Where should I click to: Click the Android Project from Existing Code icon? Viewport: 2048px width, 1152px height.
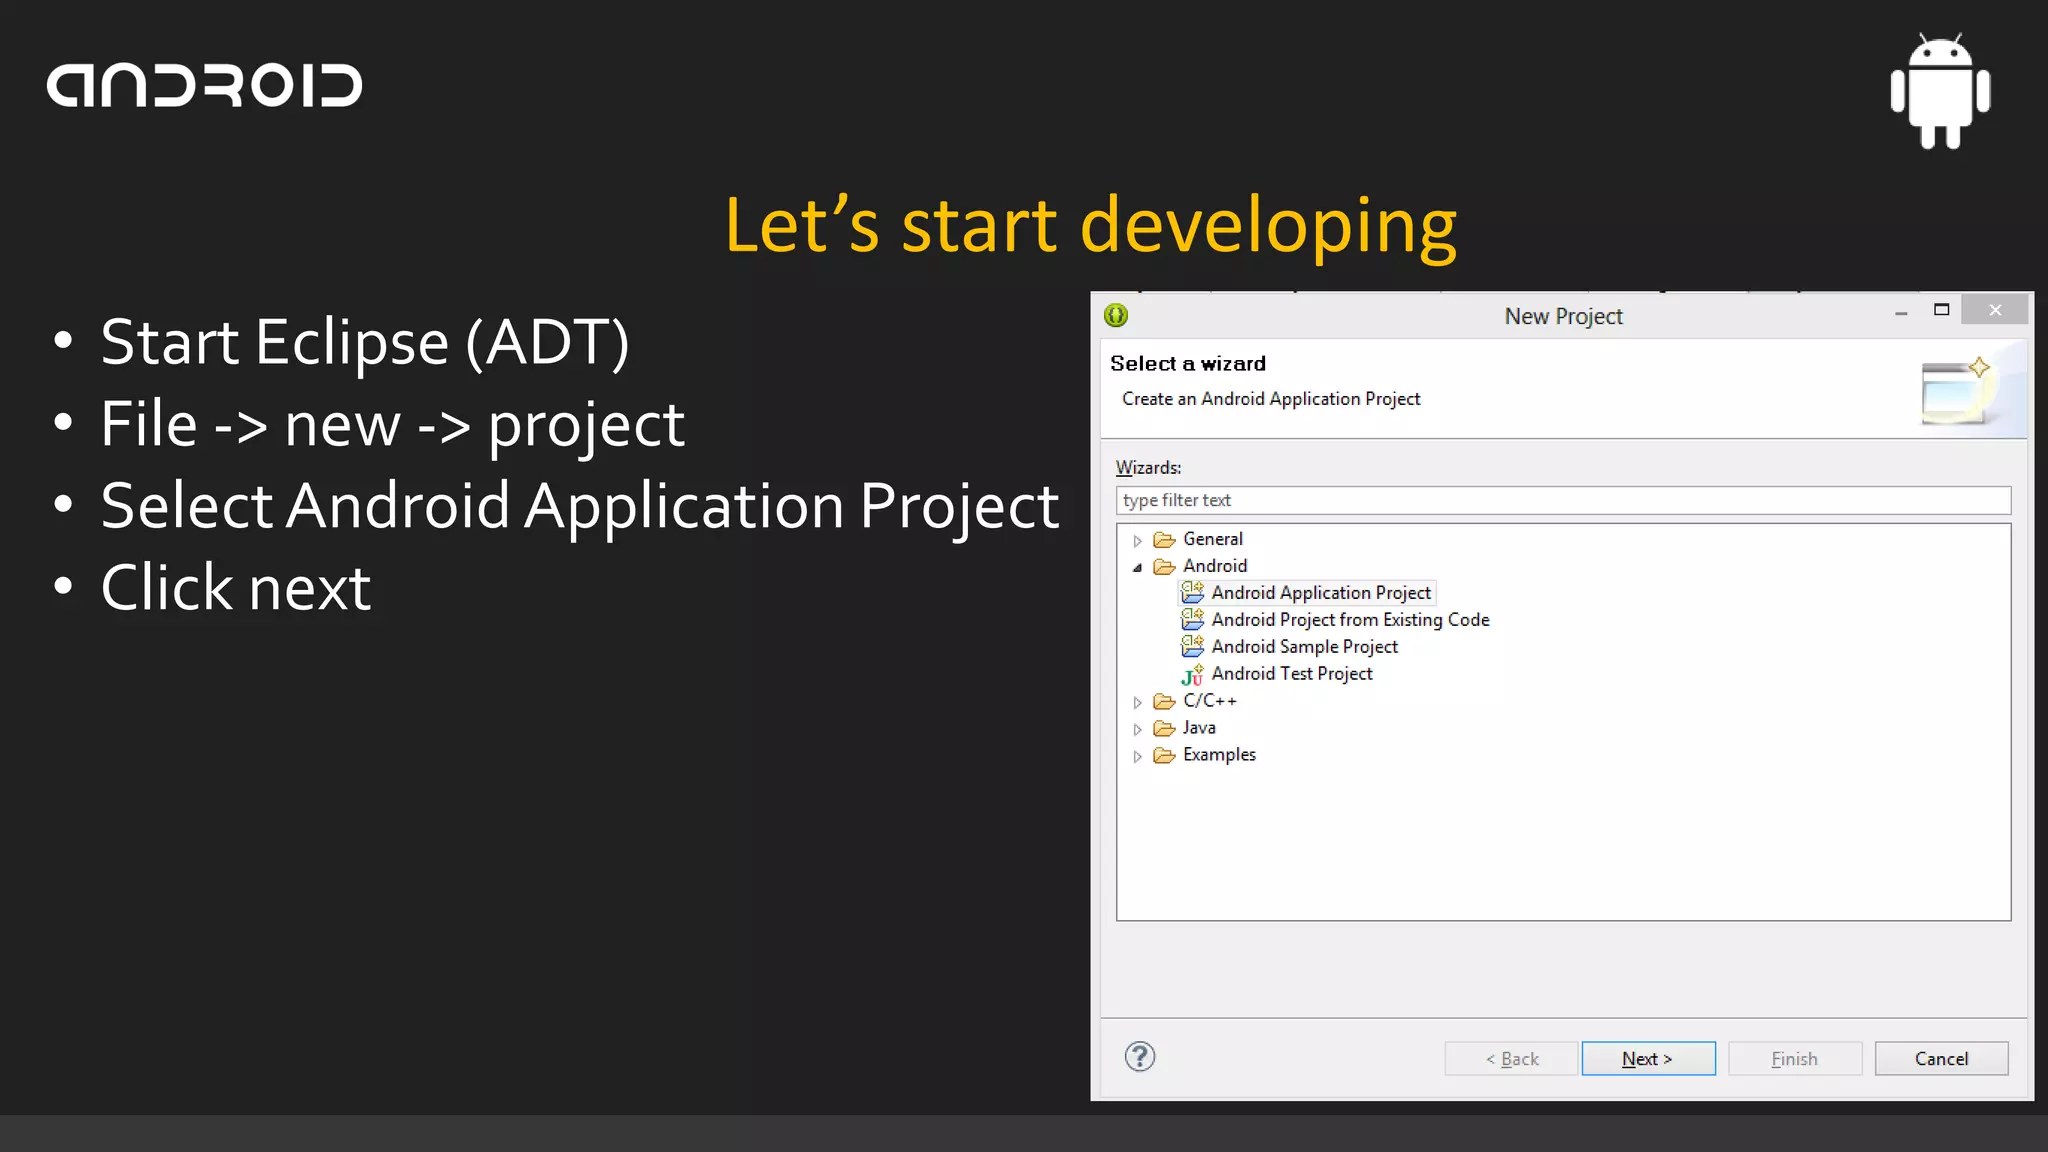click(x=1192, y=620)
